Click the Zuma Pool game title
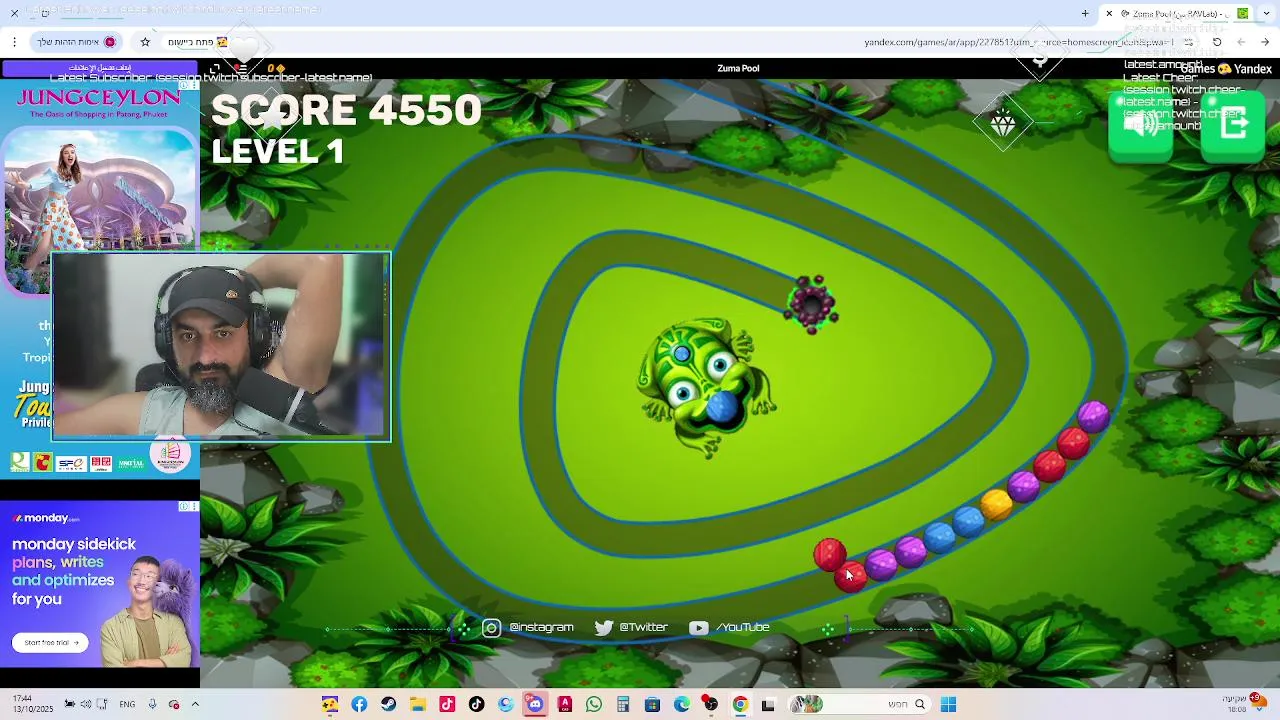 click(x=738, y=68)
